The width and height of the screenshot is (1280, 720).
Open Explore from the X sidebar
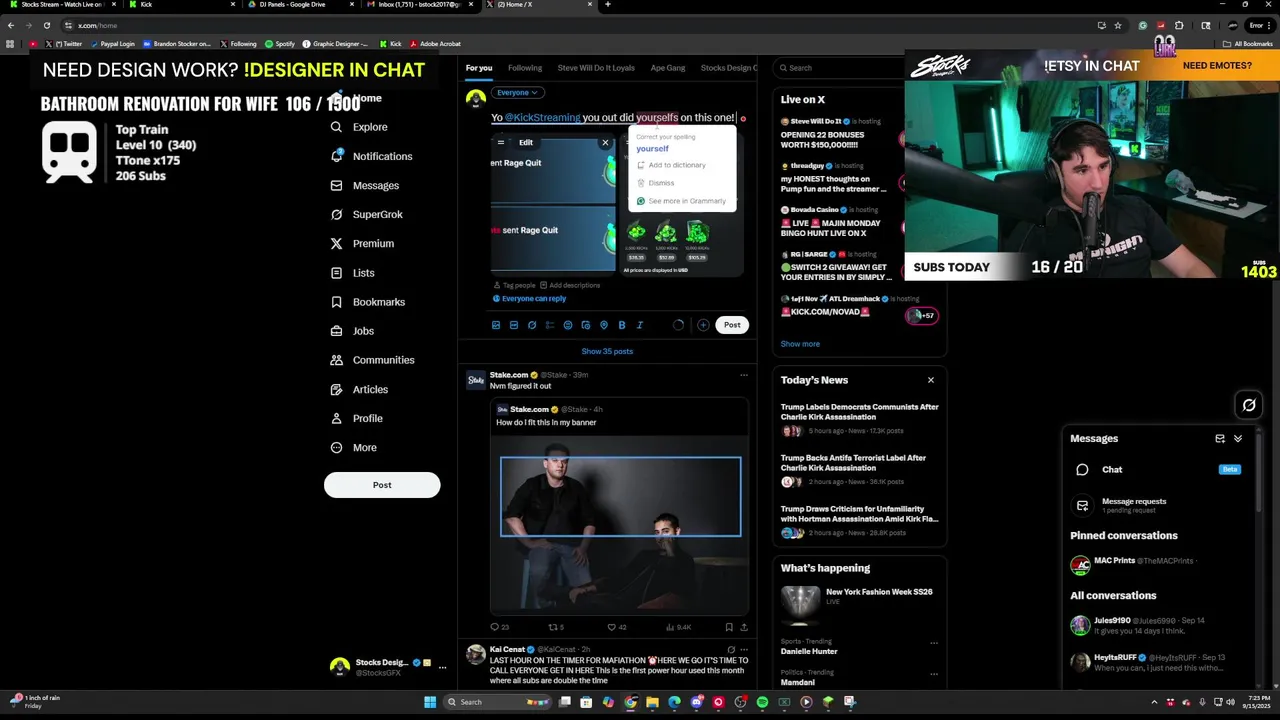tap(359, 127)
